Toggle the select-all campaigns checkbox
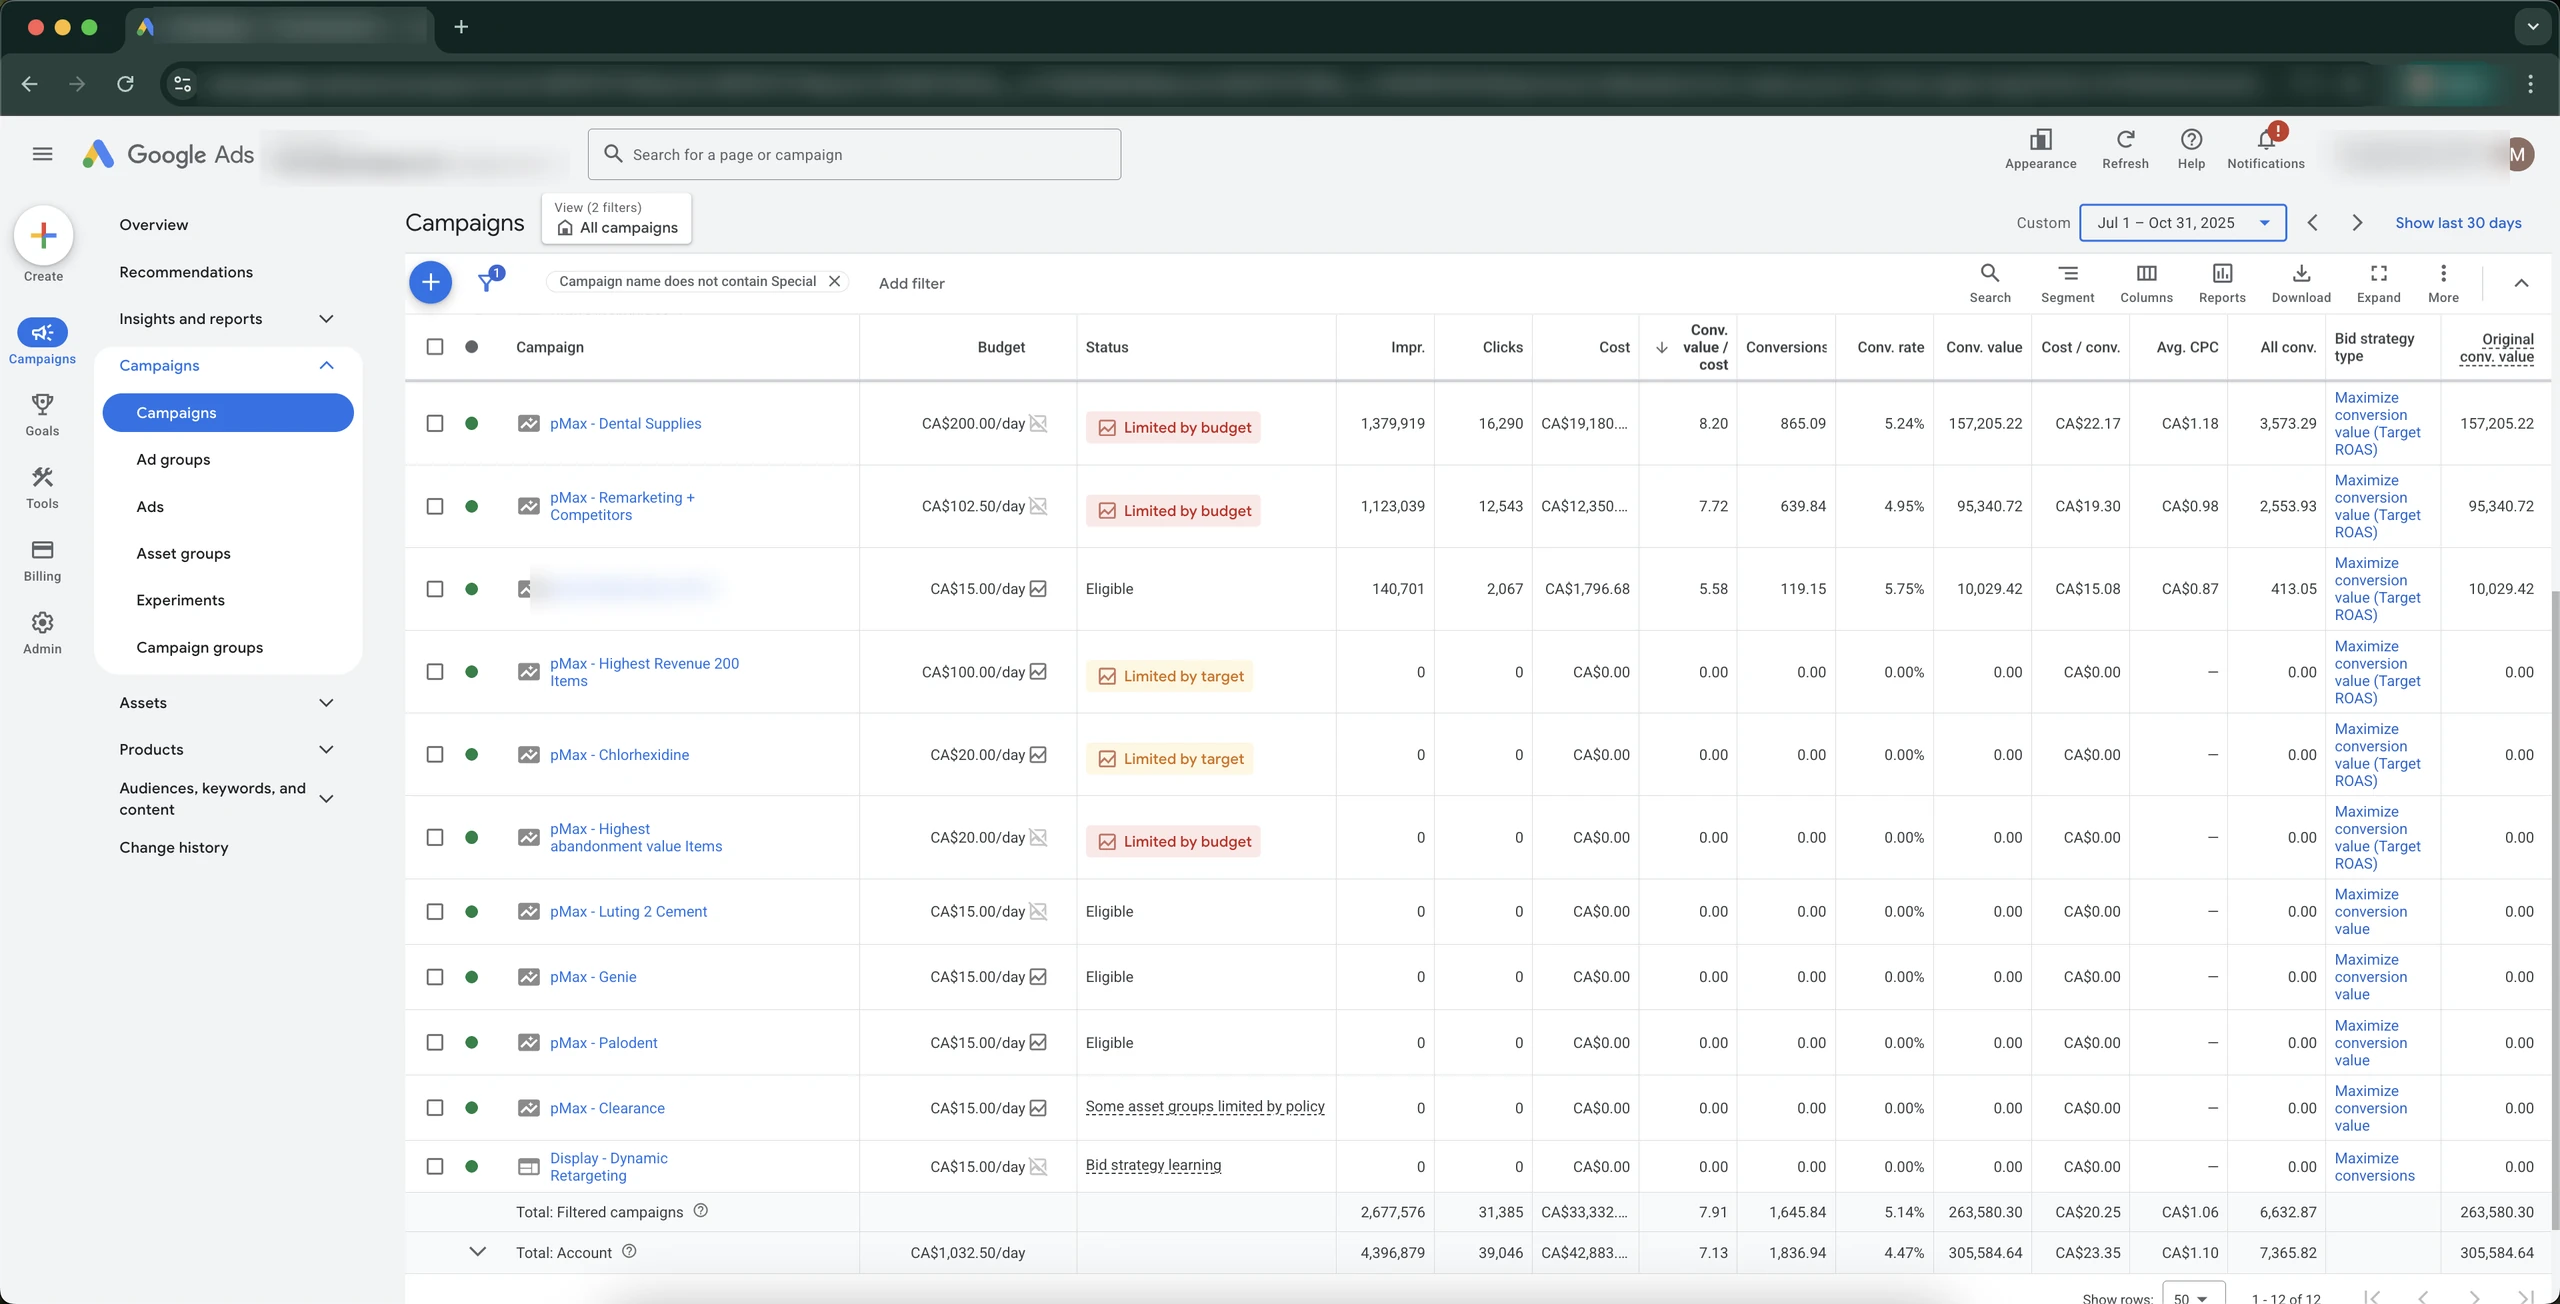 (x=435, y=347)
